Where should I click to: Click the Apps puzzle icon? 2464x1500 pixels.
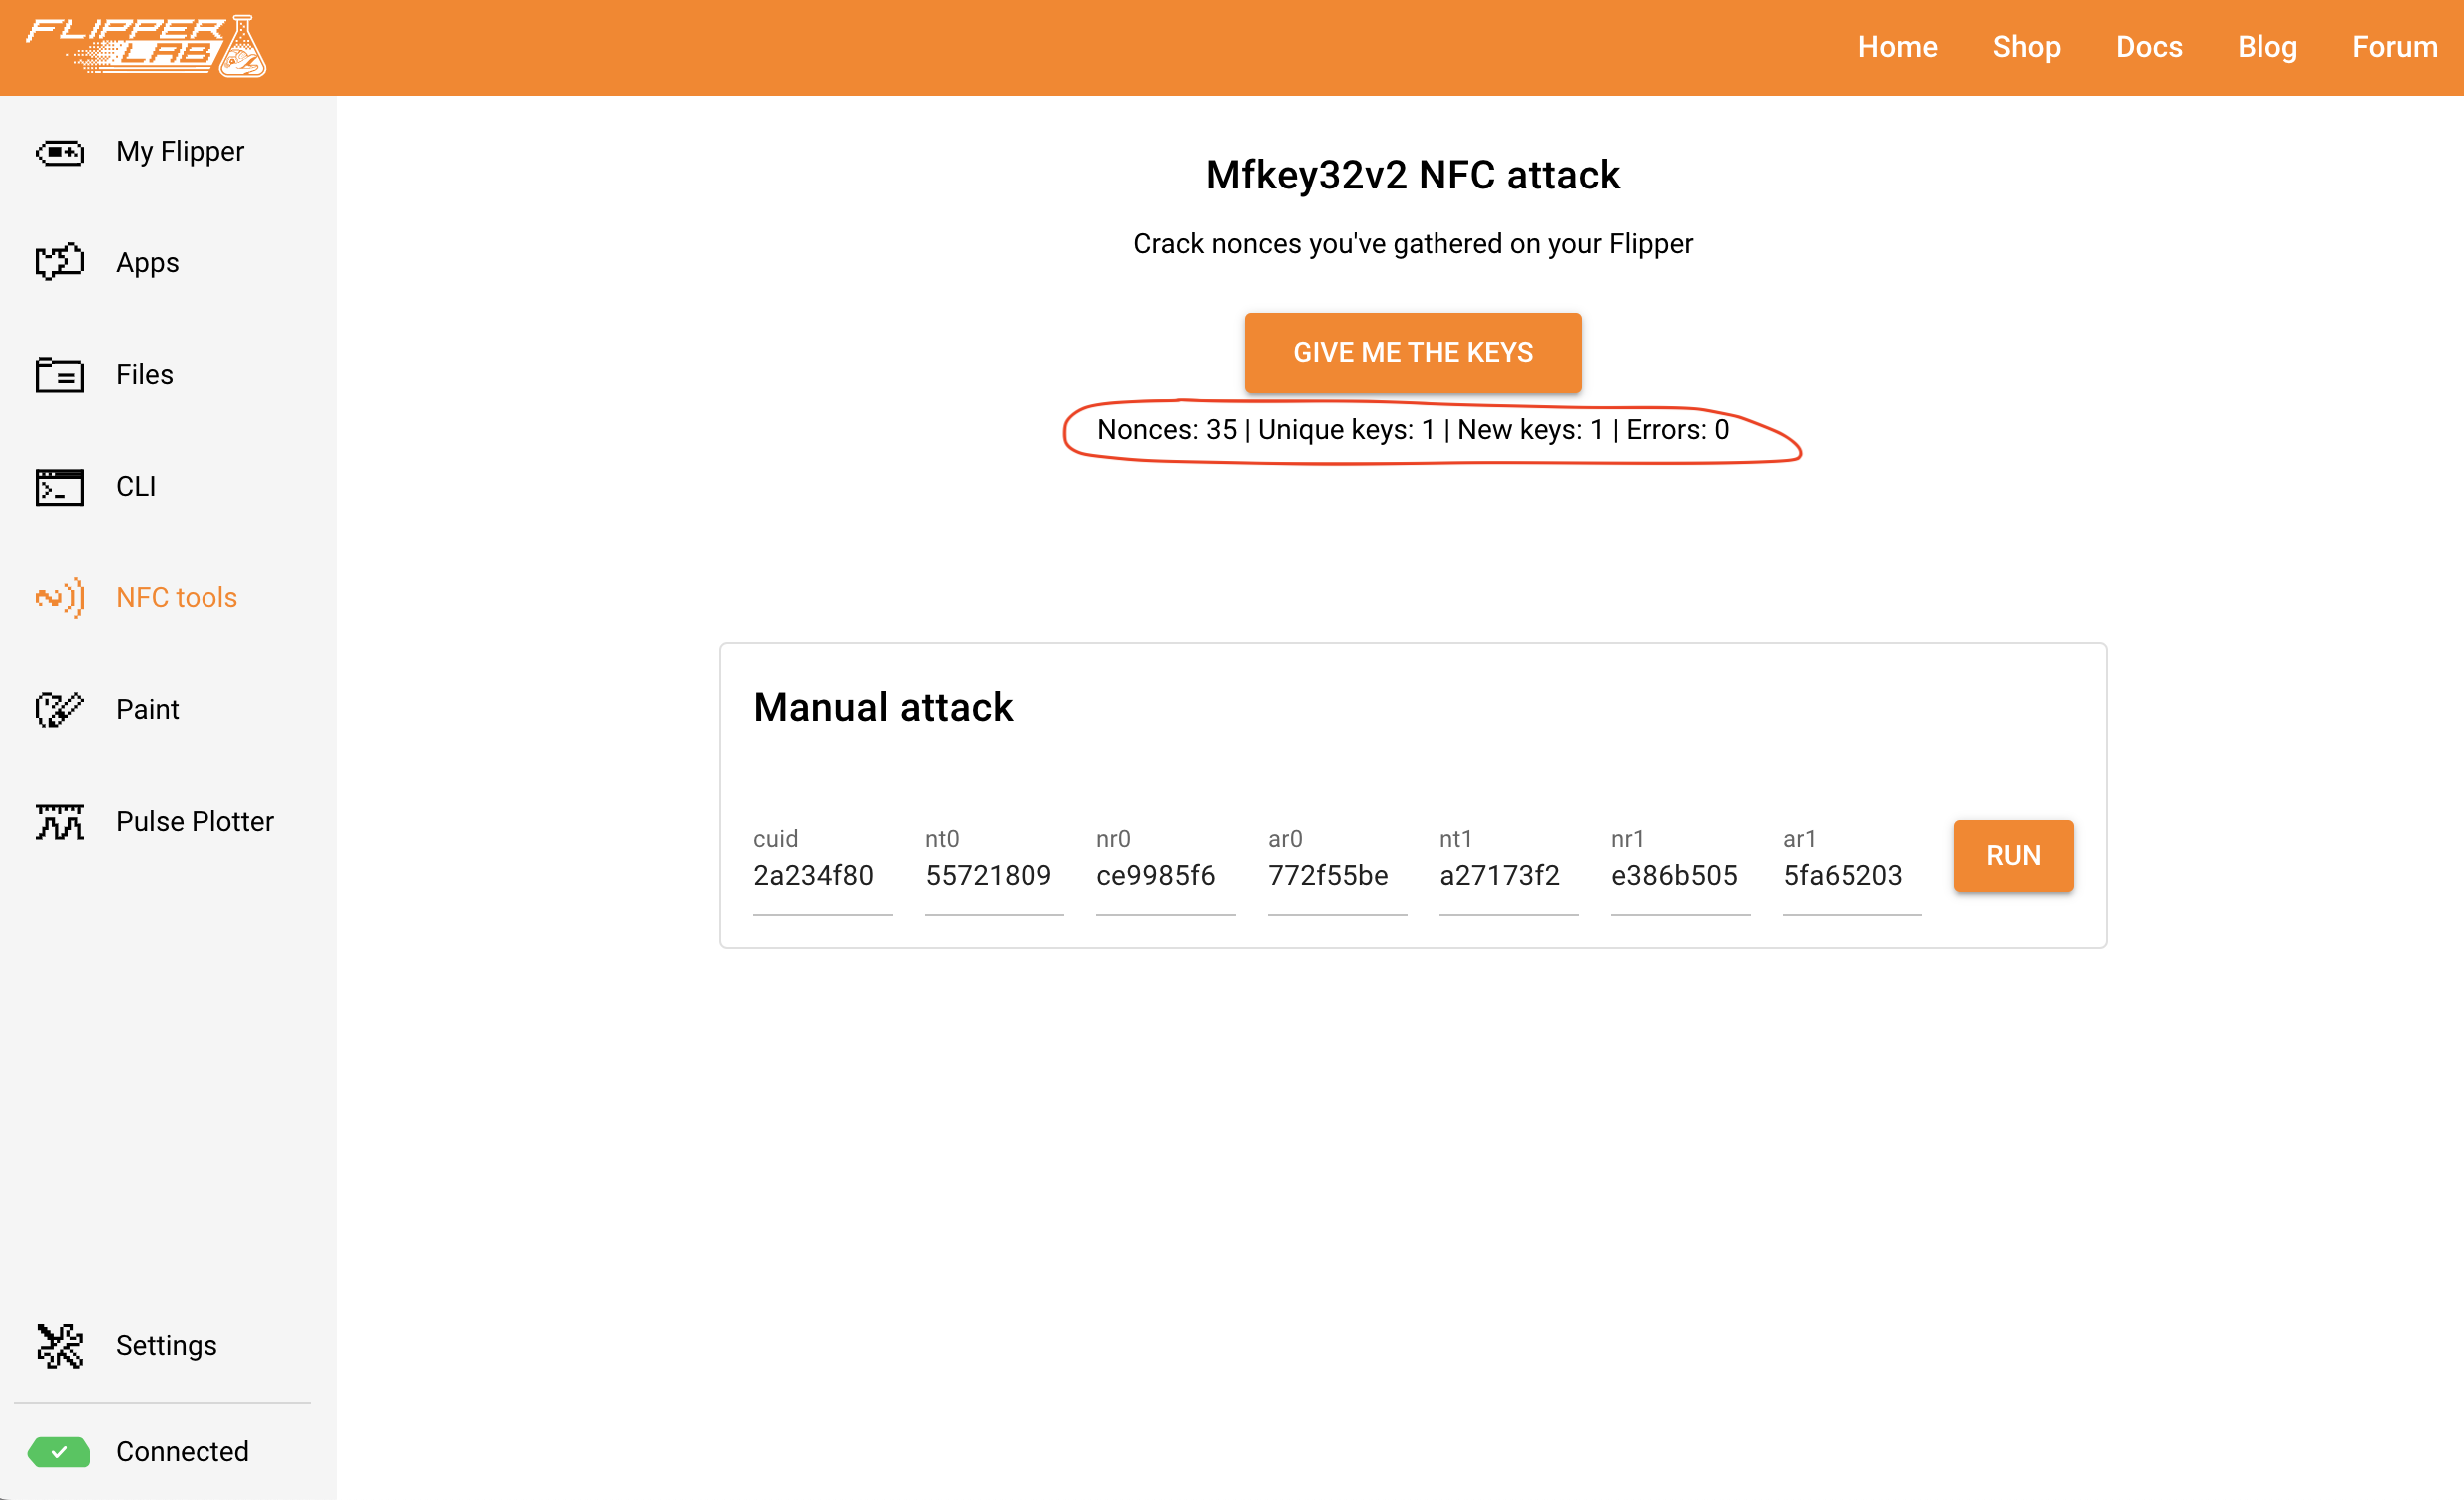coord(60,263)
